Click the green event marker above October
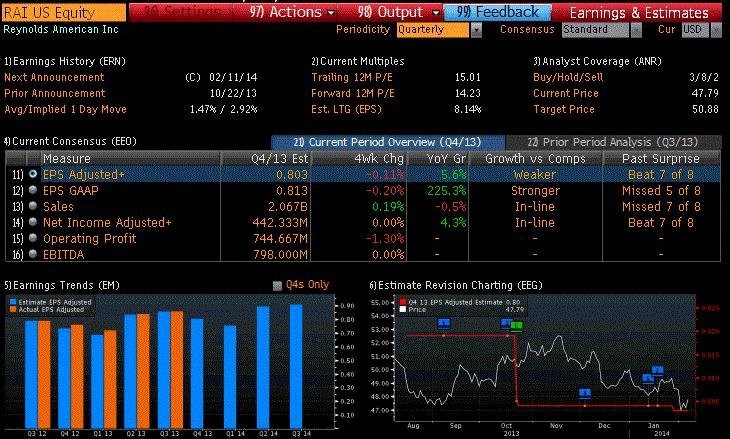Viewport: 730px width, 439px height. click(517, 326)
